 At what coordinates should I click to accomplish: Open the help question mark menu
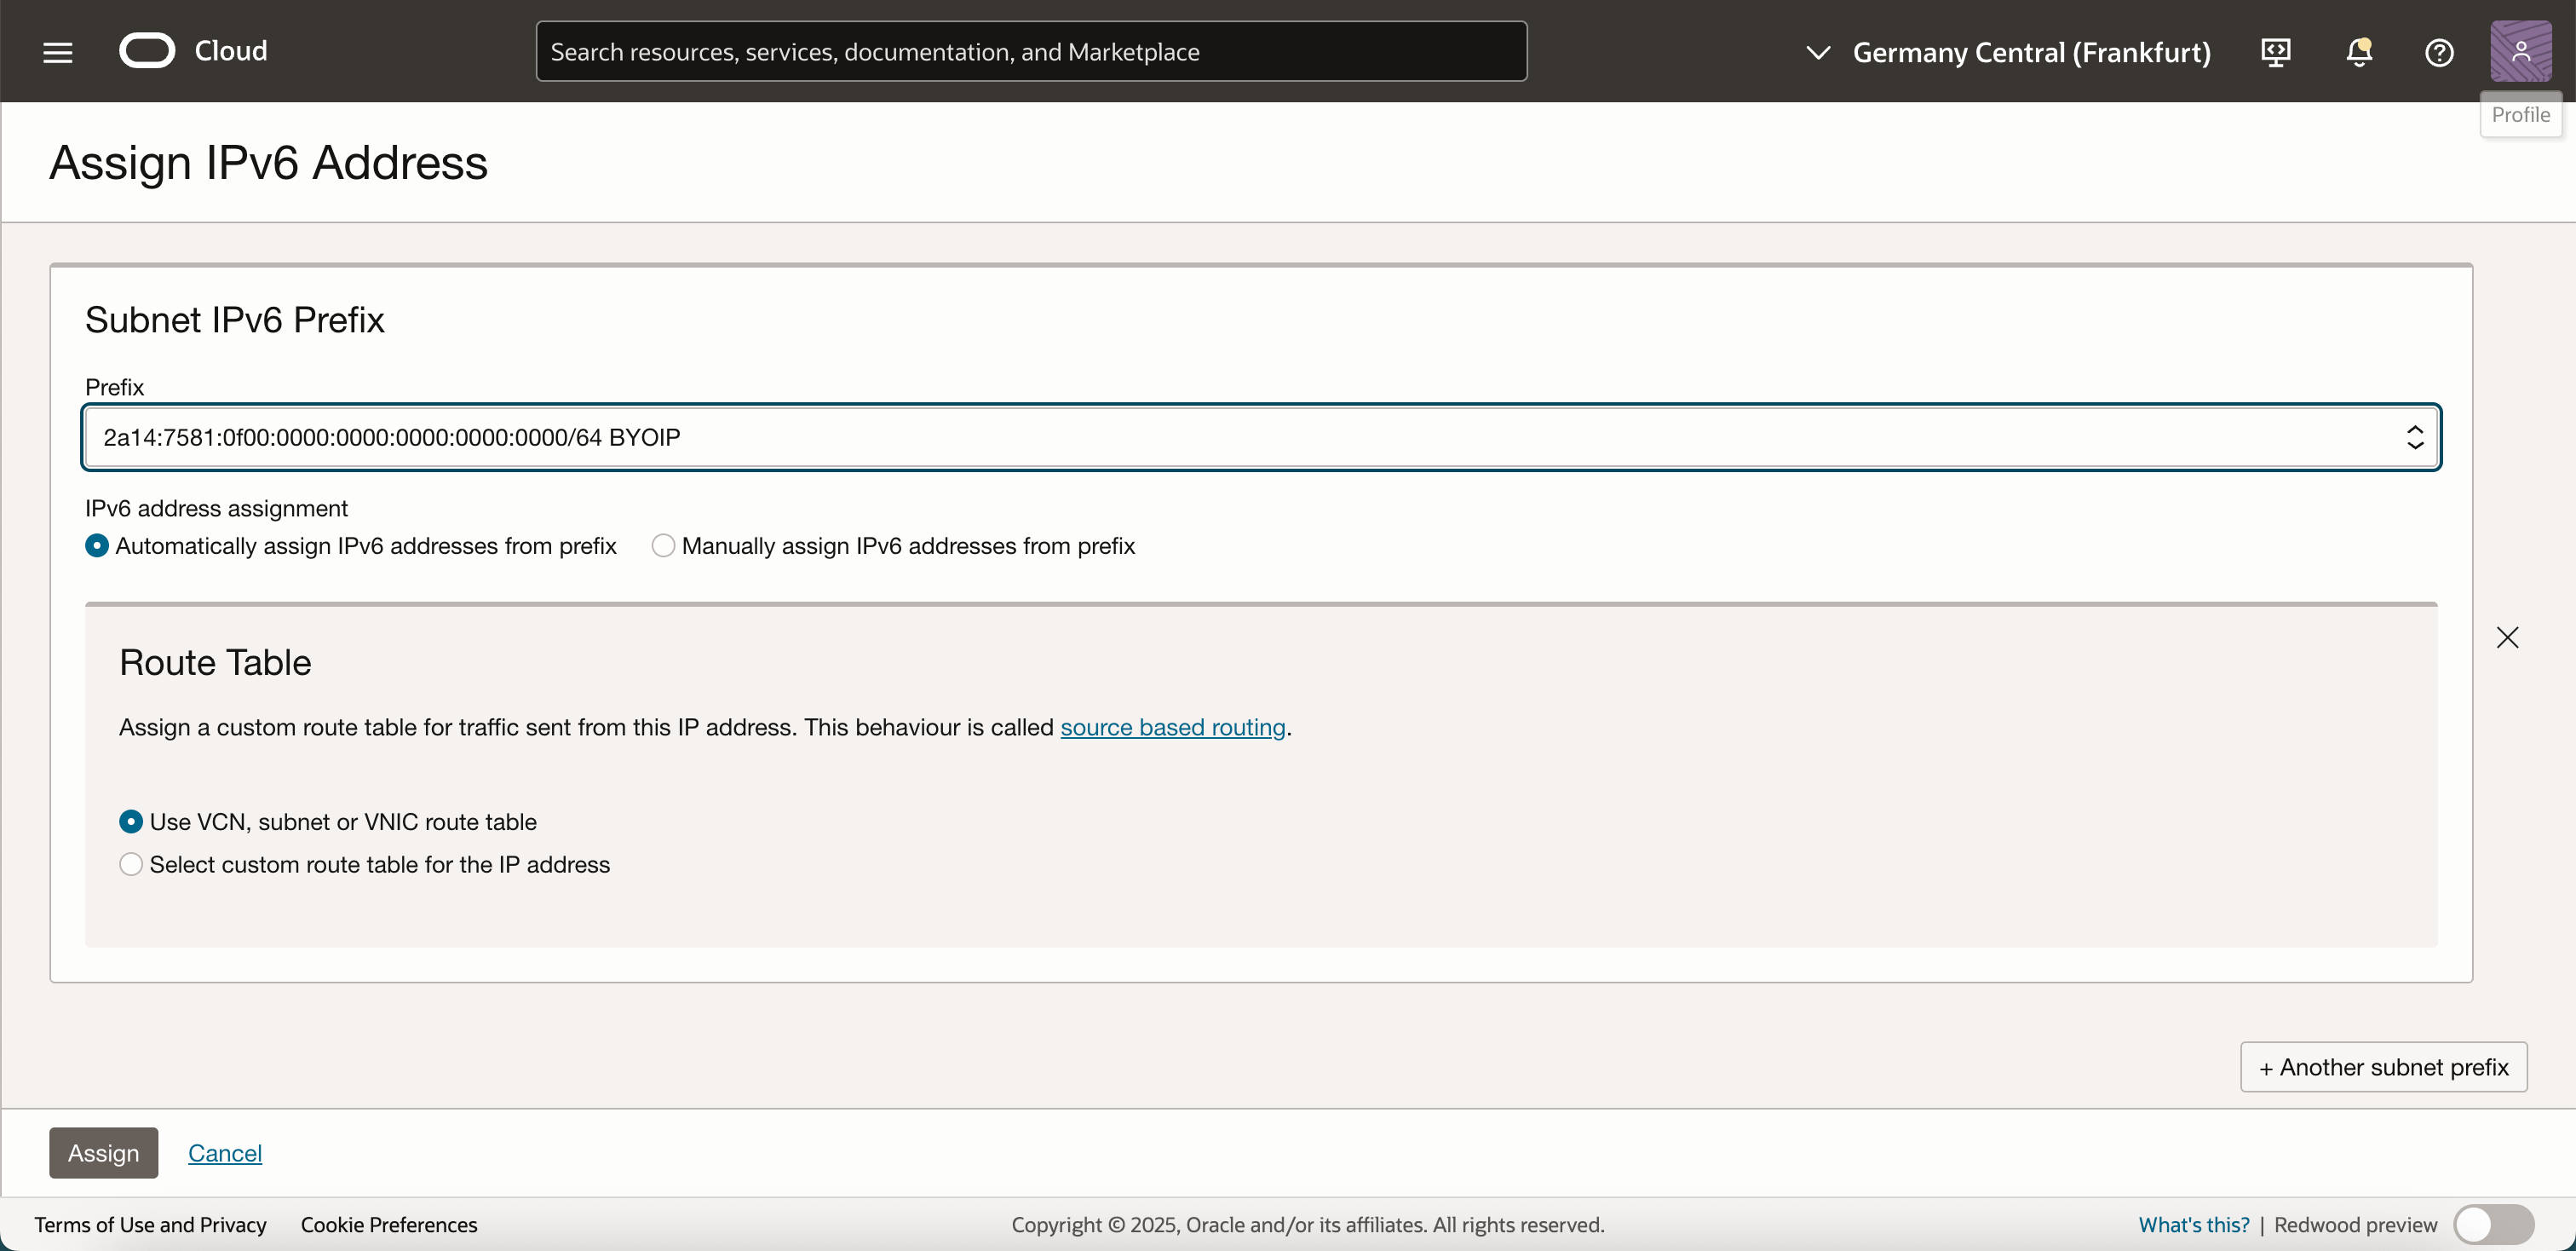tap(2439, 52)
